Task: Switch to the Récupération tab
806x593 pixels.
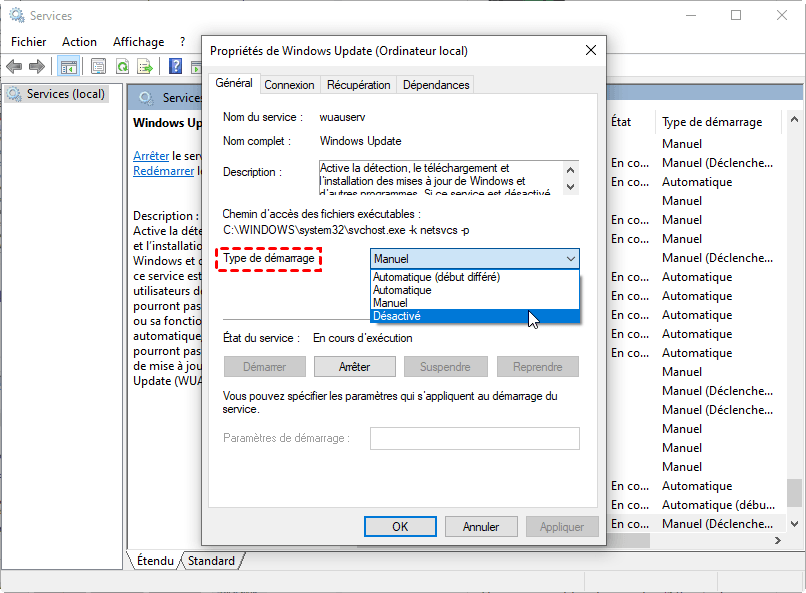Action: point(359,85)
